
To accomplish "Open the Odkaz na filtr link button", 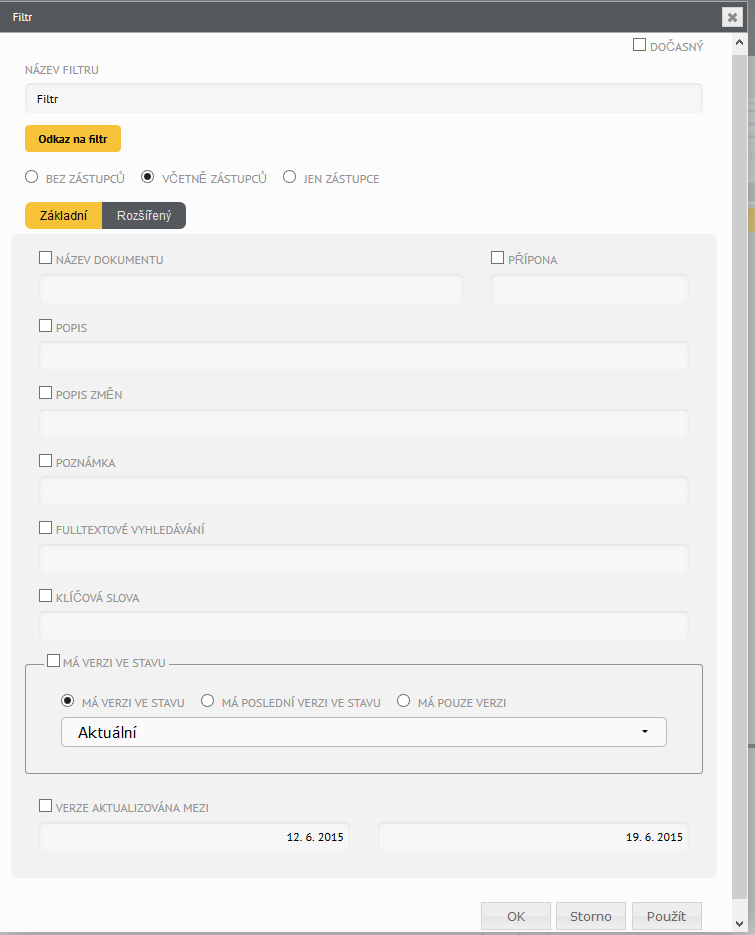I will click(x=73, y=138).
